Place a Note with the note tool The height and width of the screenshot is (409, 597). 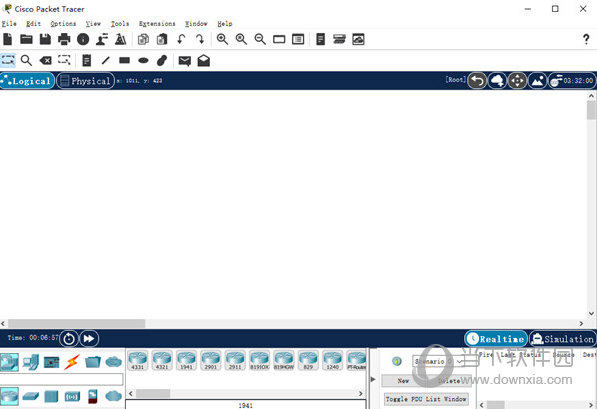[x=87, y=60]
